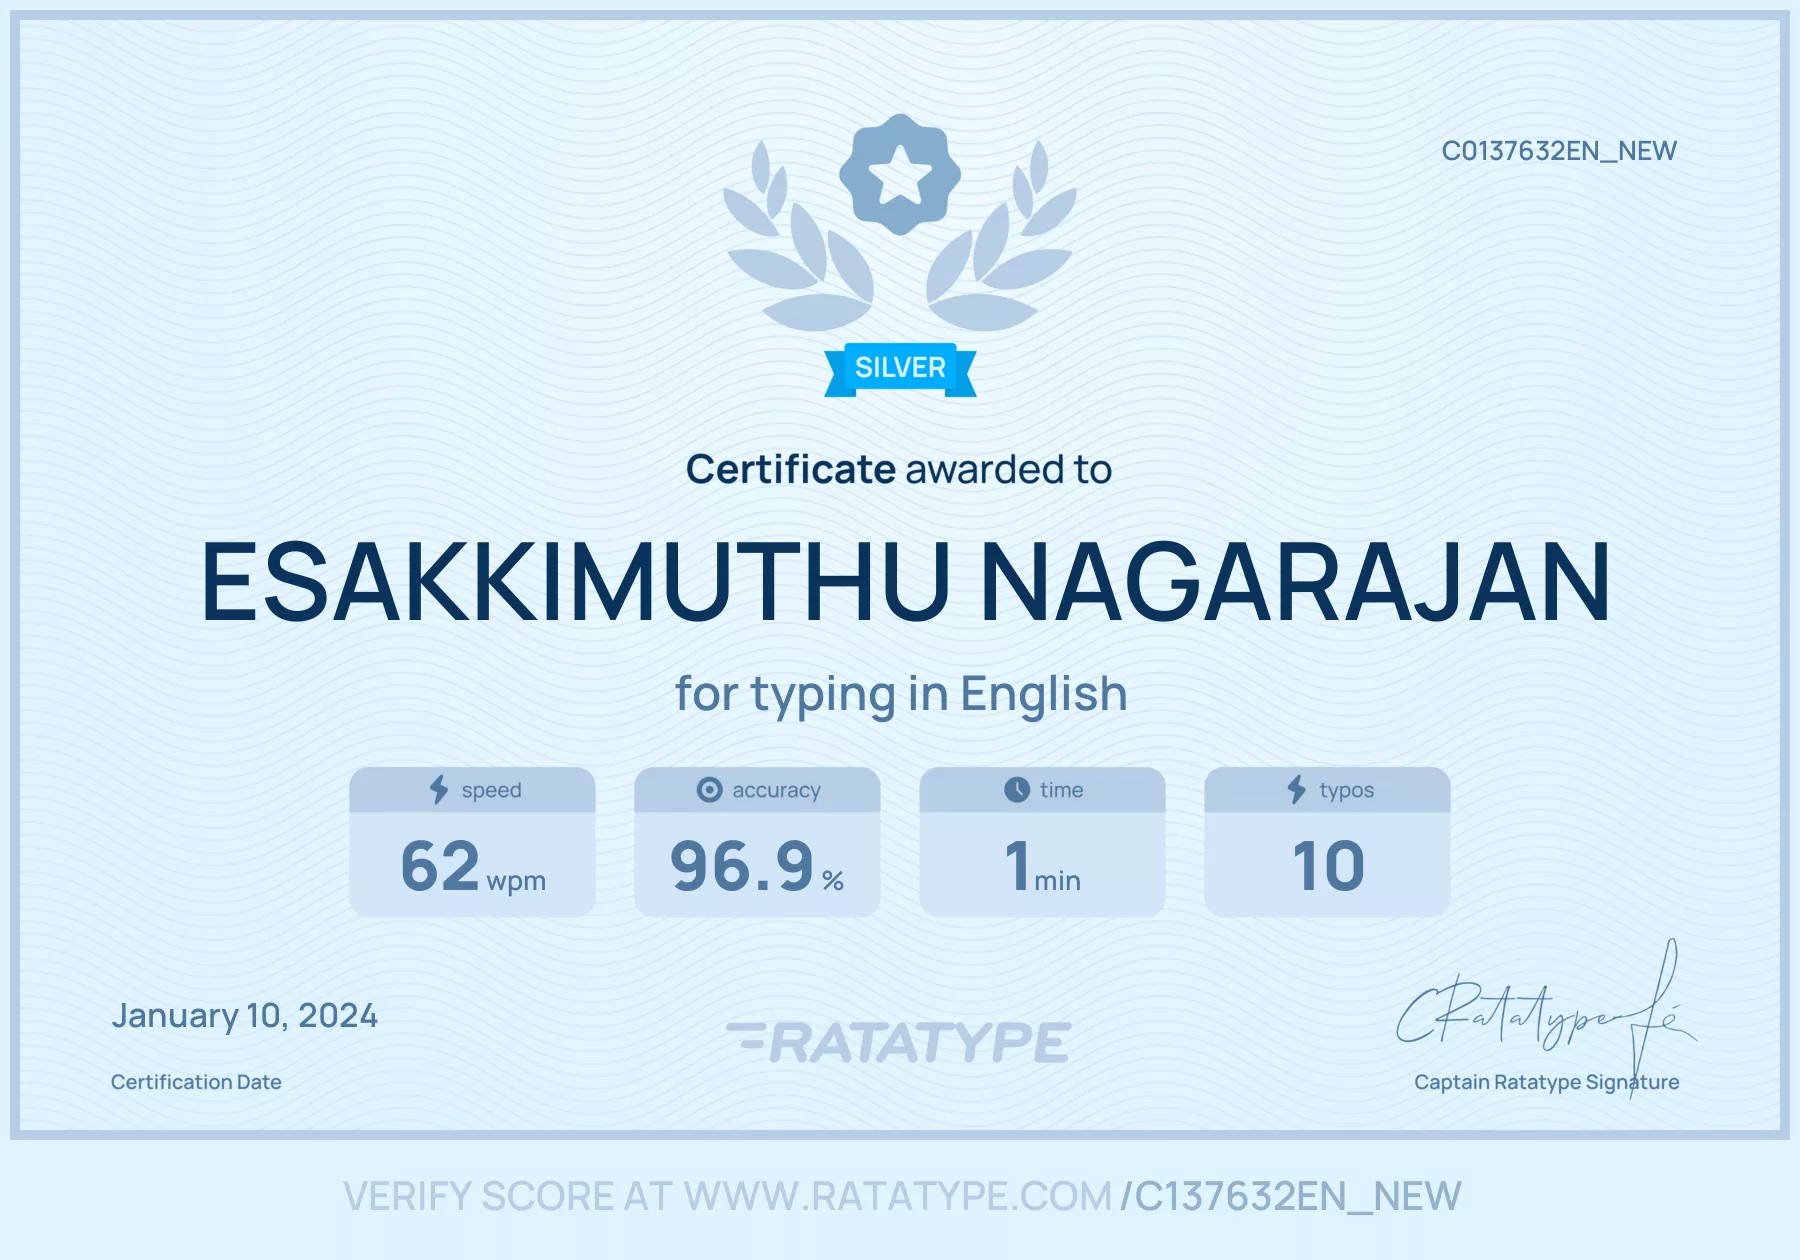
Task: Click the 'Certificate awarded to' heading
Action: pos(899,469)
